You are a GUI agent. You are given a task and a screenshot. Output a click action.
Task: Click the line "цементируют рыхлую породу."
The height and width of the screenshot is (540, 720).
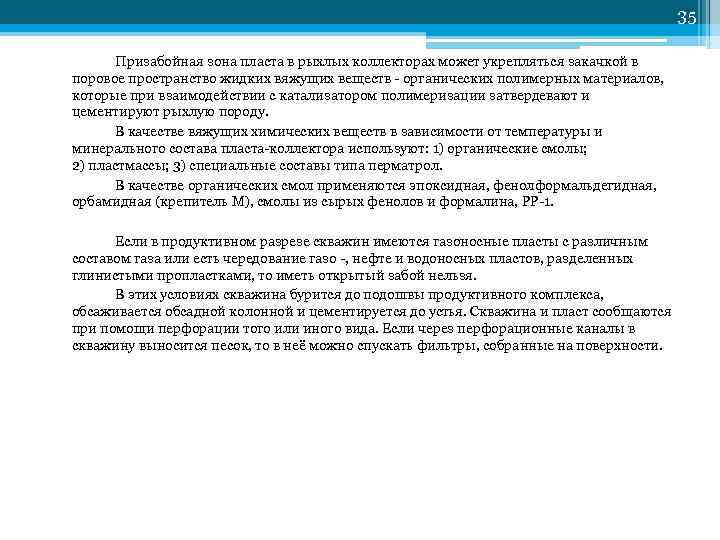click(170, 112)
